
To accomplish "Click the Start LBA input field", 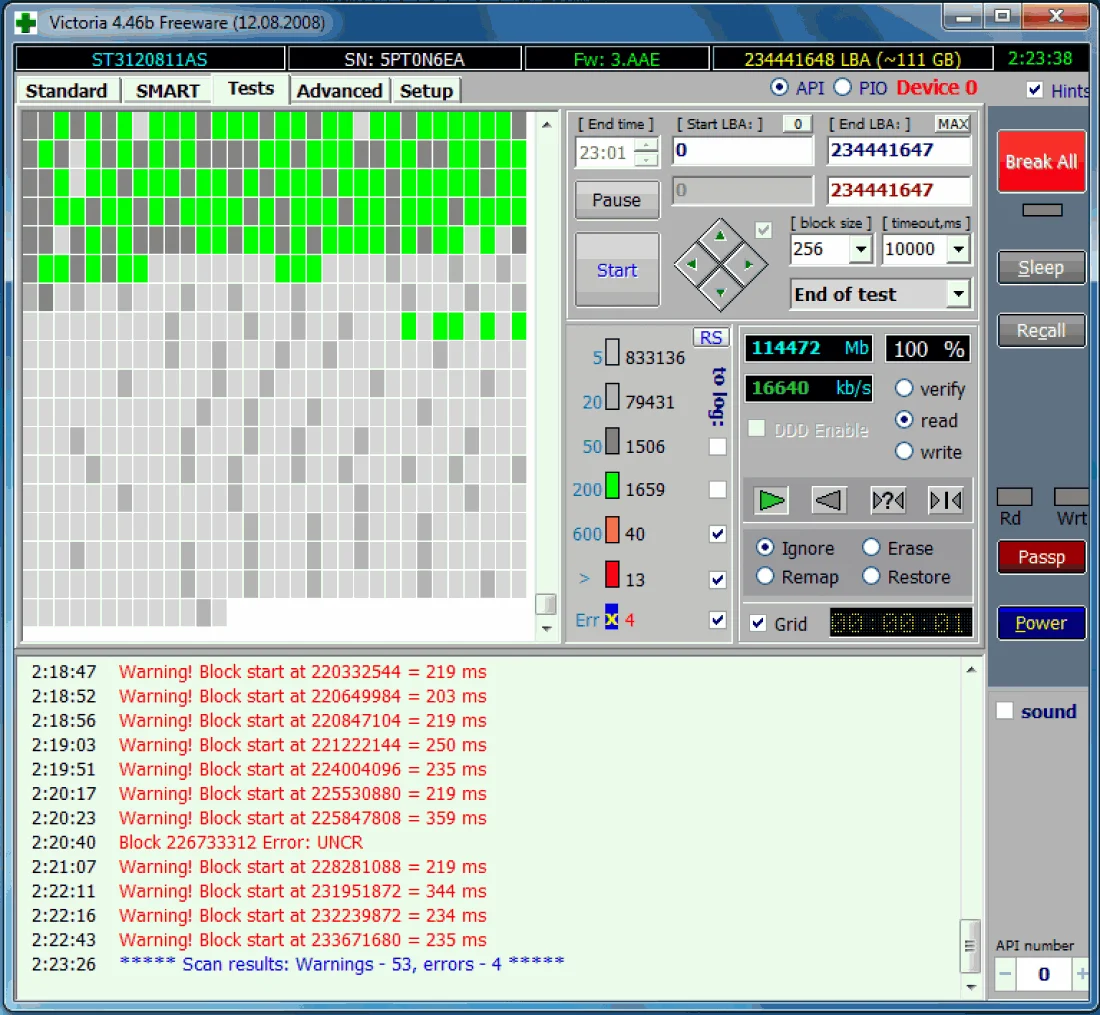I will click(x=742, y=151).
